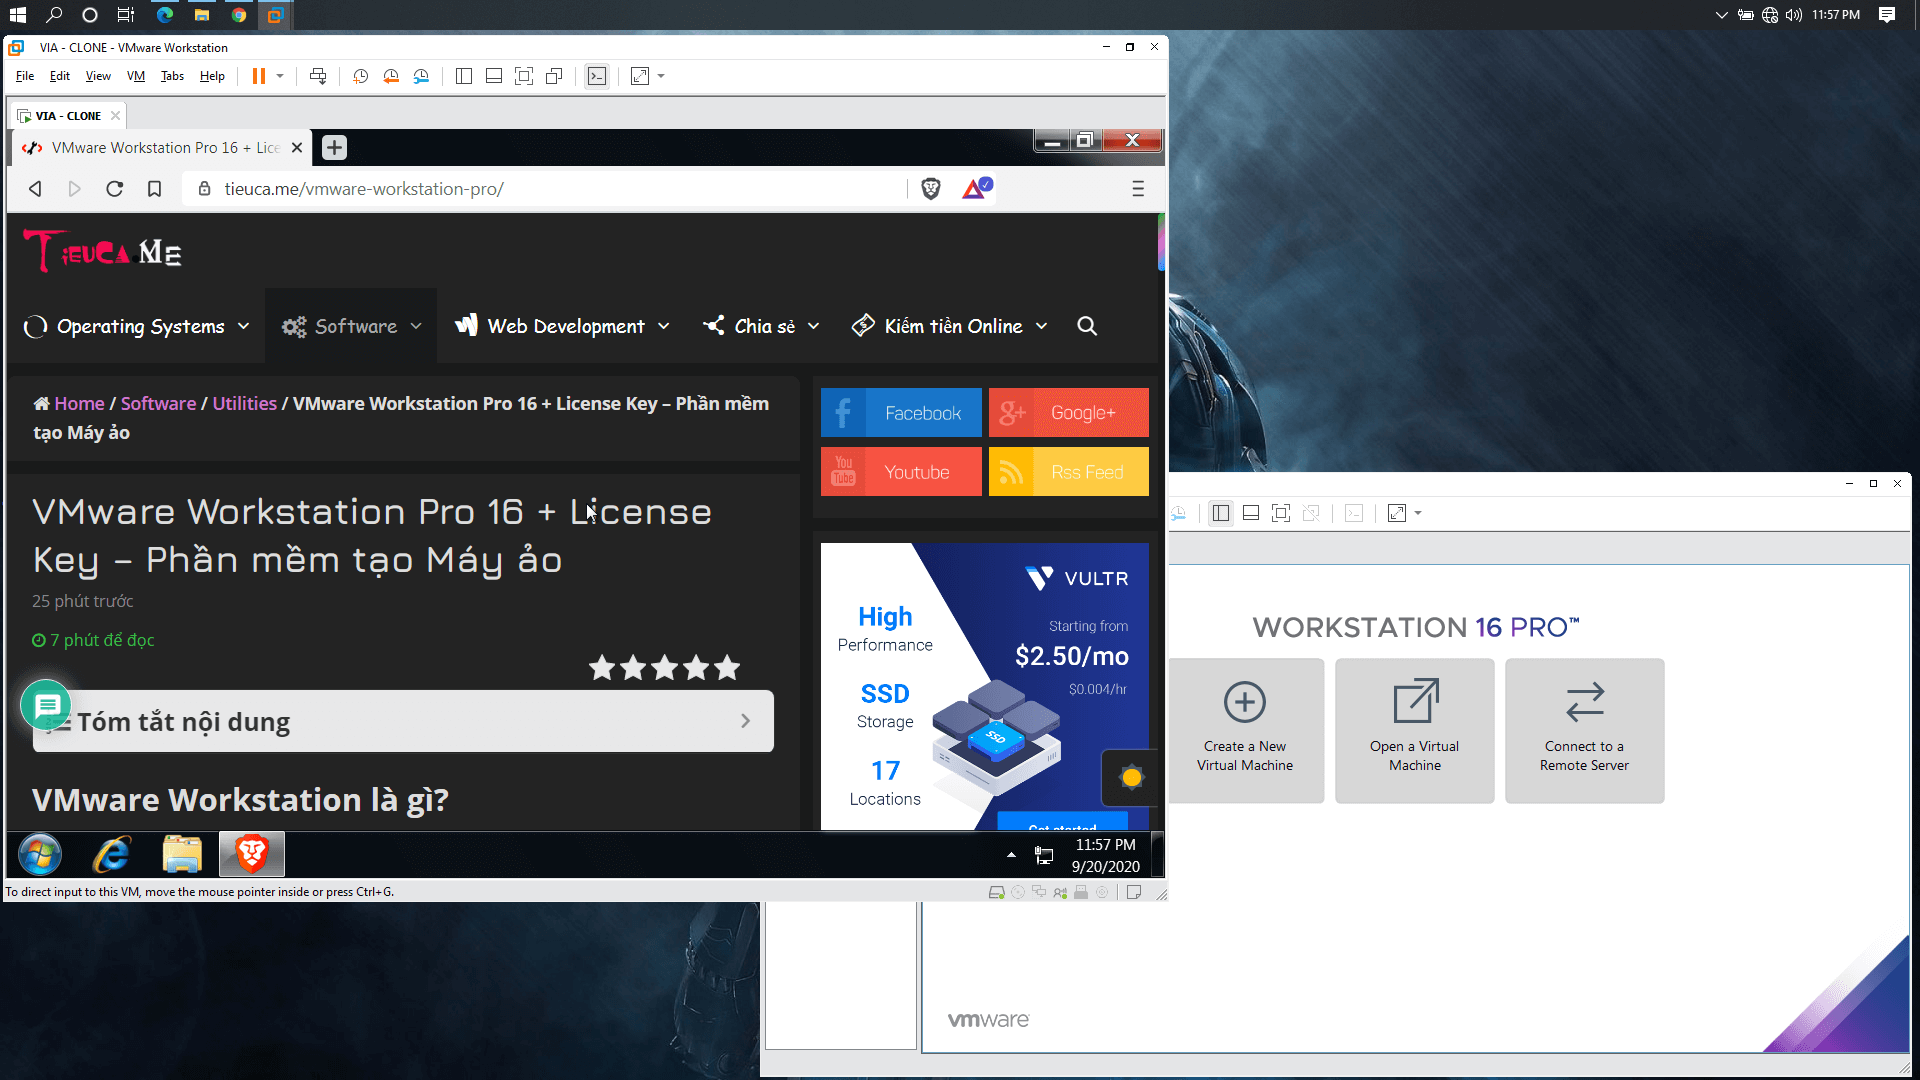This screenshot has height=1080, width=1920.
Task: Click the browser page scrollbar thumb
Action: (x=1161, y=243)
